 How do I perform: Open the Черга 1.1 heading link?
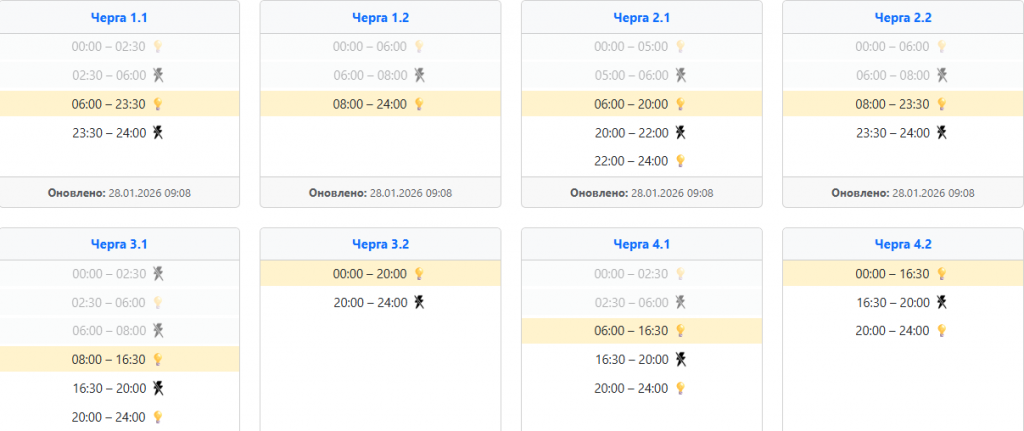pos(118,17)
